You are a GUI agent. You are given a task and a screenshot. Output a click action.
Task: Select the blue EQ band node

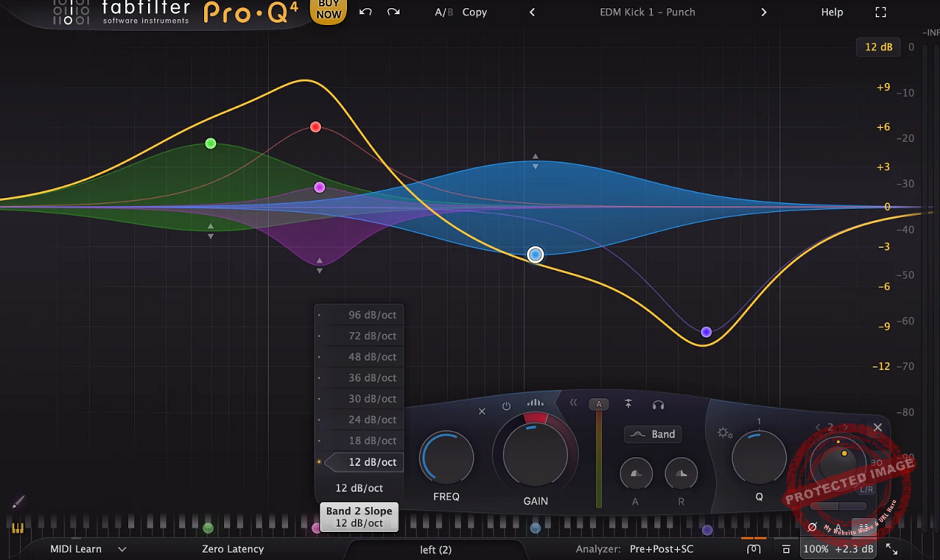click(x=535, y=254)
